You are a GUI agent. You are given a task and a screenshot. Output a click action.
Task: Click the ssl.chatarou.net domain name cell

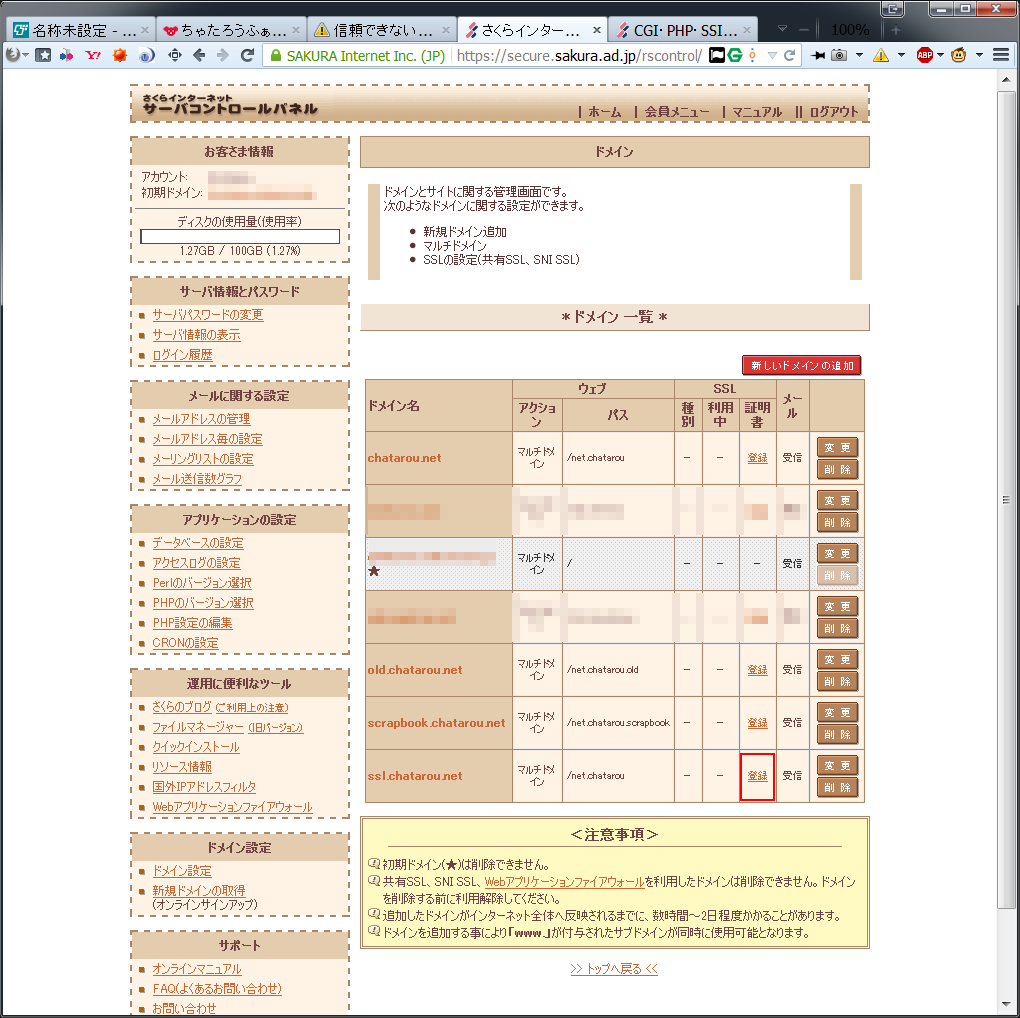[x=438, y=776]
